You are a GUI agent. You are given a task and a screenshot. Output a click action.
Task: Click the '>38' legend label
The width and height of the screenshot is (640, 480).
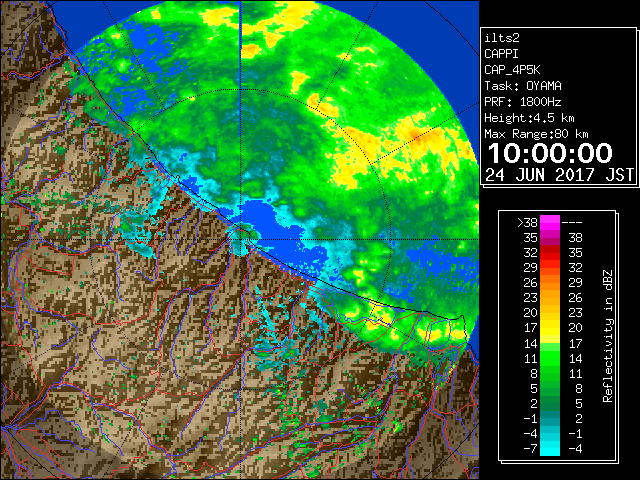pyautogui.click(x=527, y=222)
